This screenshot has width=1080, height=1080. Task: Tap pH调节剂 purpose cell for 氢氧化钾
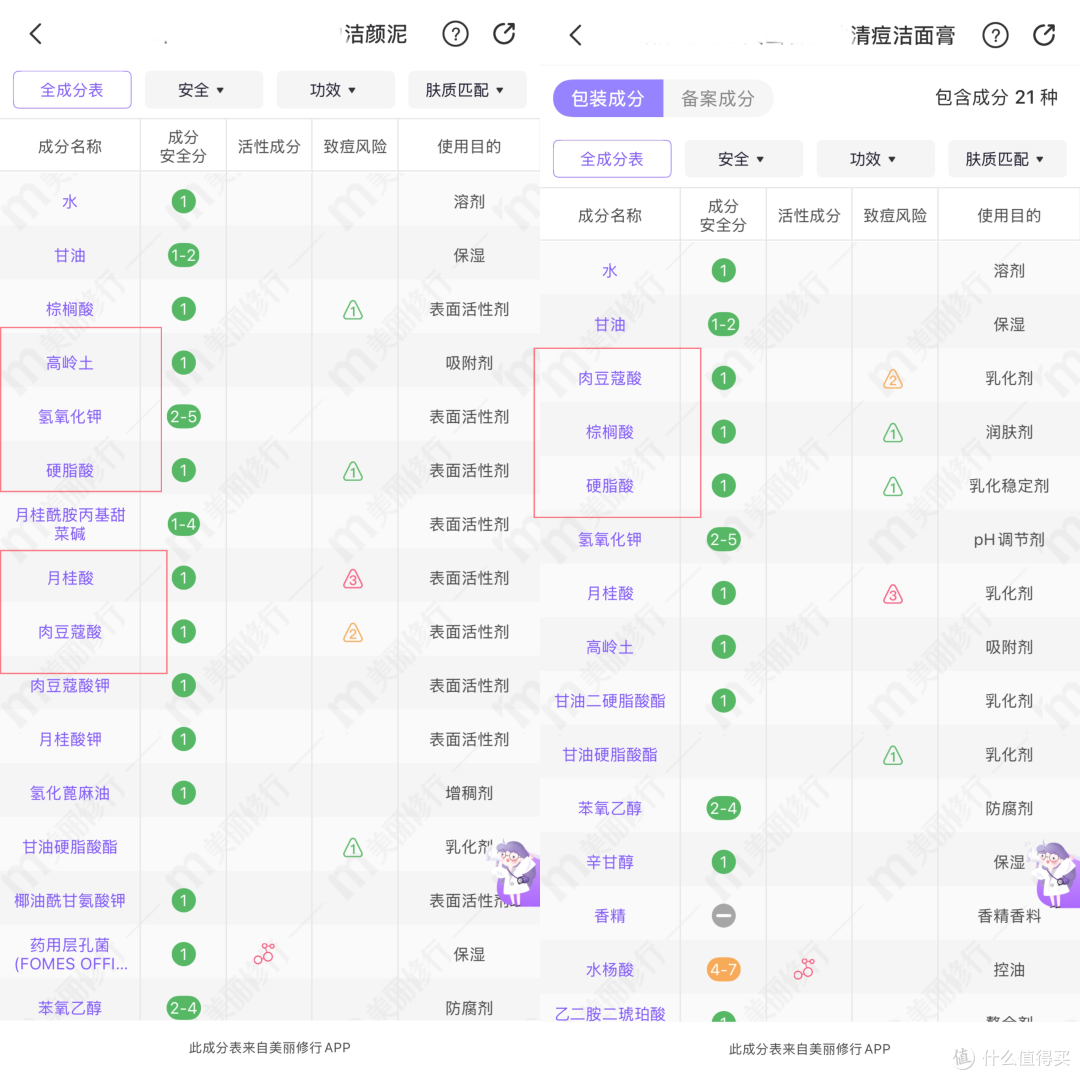pos(1009,539)
